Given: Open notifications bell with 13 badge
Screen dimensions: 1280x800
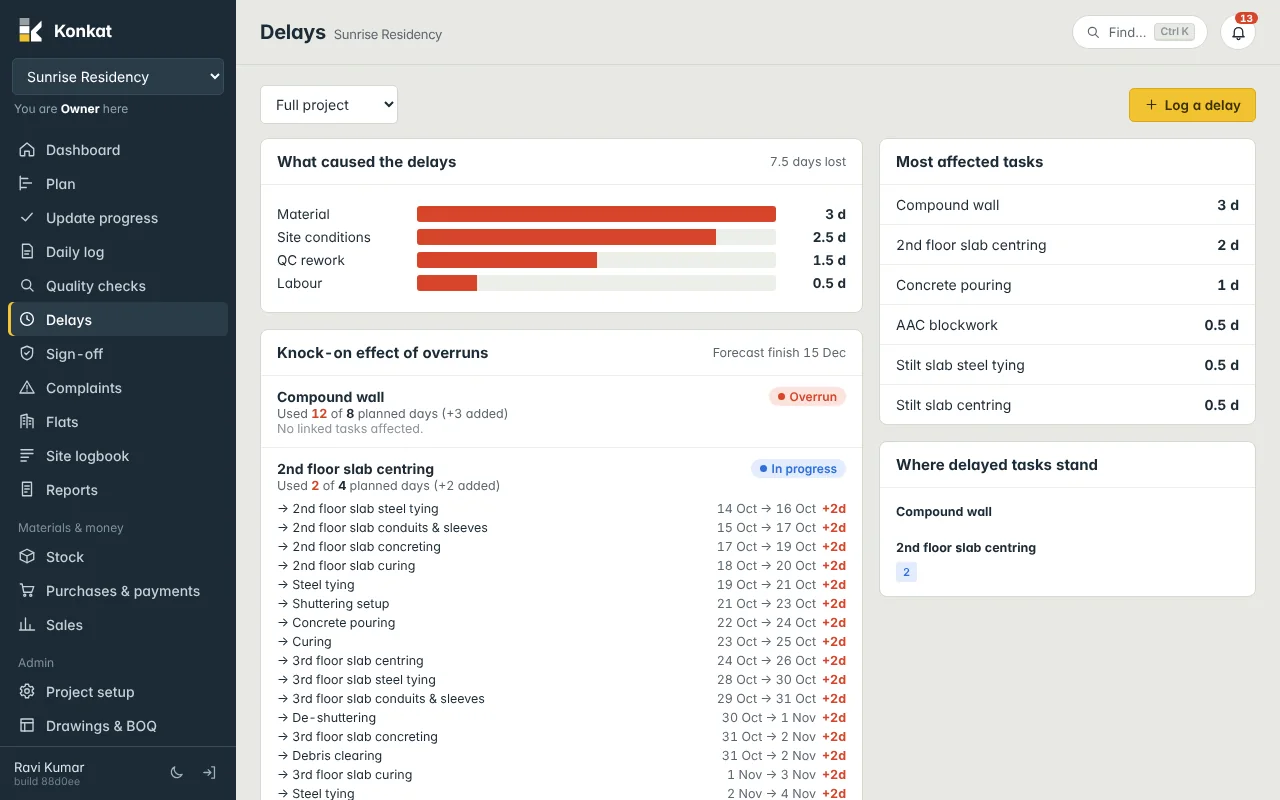Looking at the screenshot, I should 1238,32.
